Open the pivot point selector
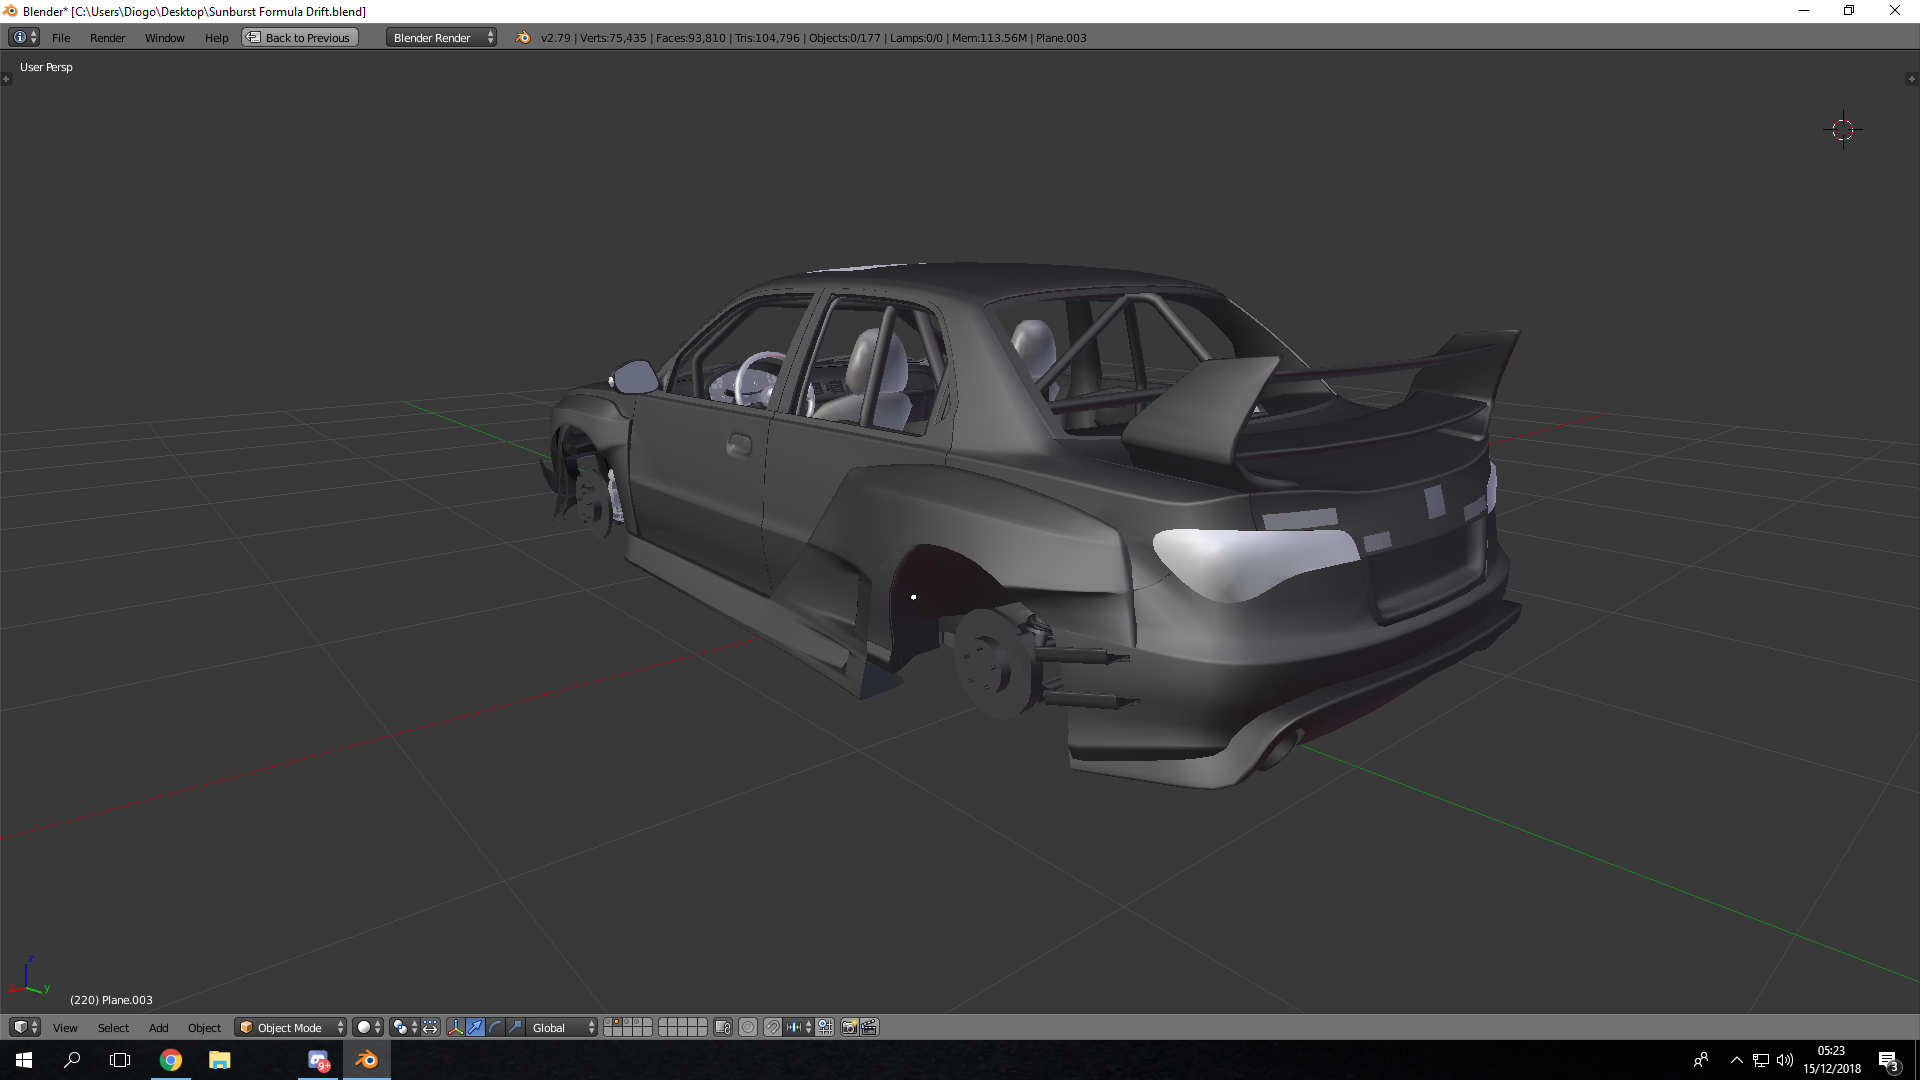This screenshot has width=1920, height=1080. 404,1027
